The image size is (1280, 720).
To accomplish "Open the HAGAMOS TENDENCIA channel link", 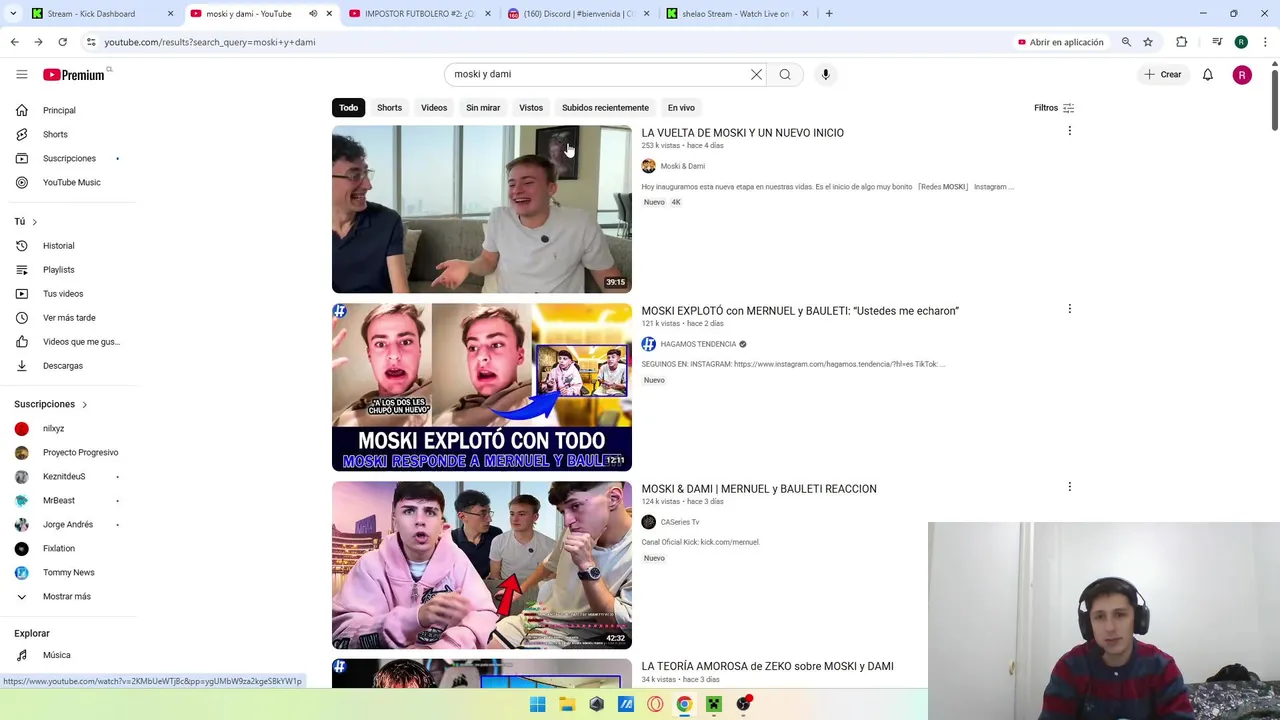I will pos(698,344).
